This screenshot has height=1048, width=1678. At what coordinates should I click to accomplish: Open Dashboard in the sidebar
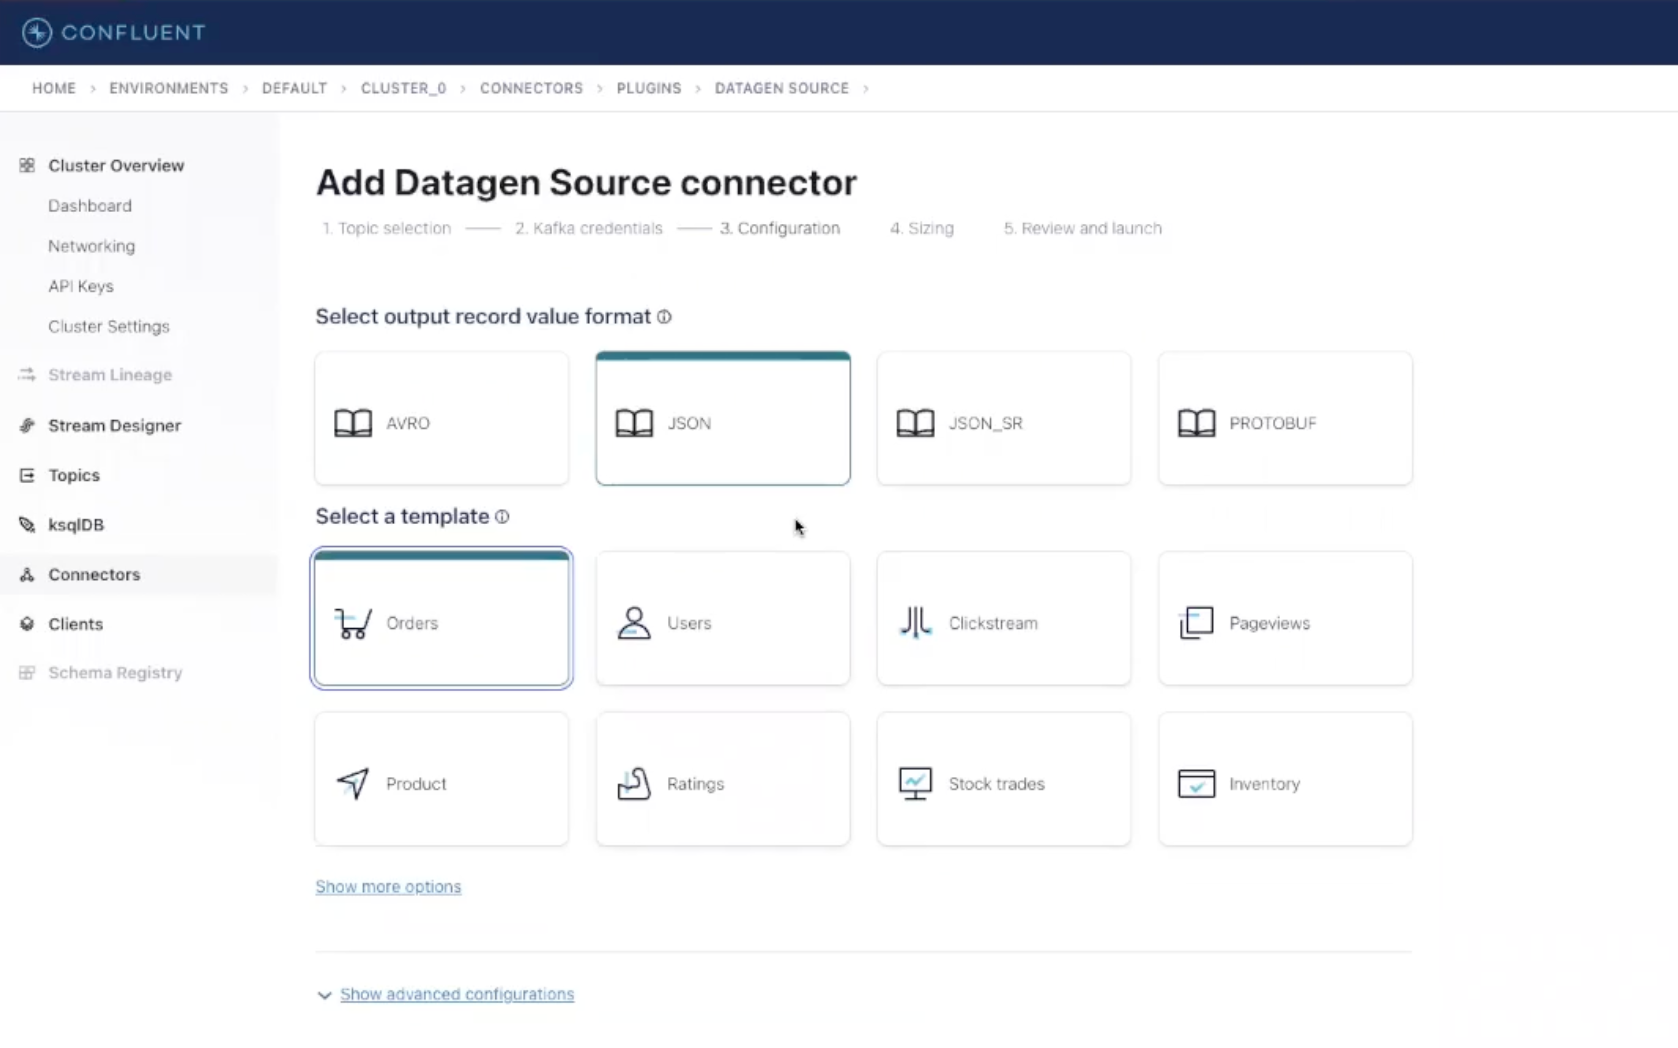pyautogui.click(x=90, y=206)
